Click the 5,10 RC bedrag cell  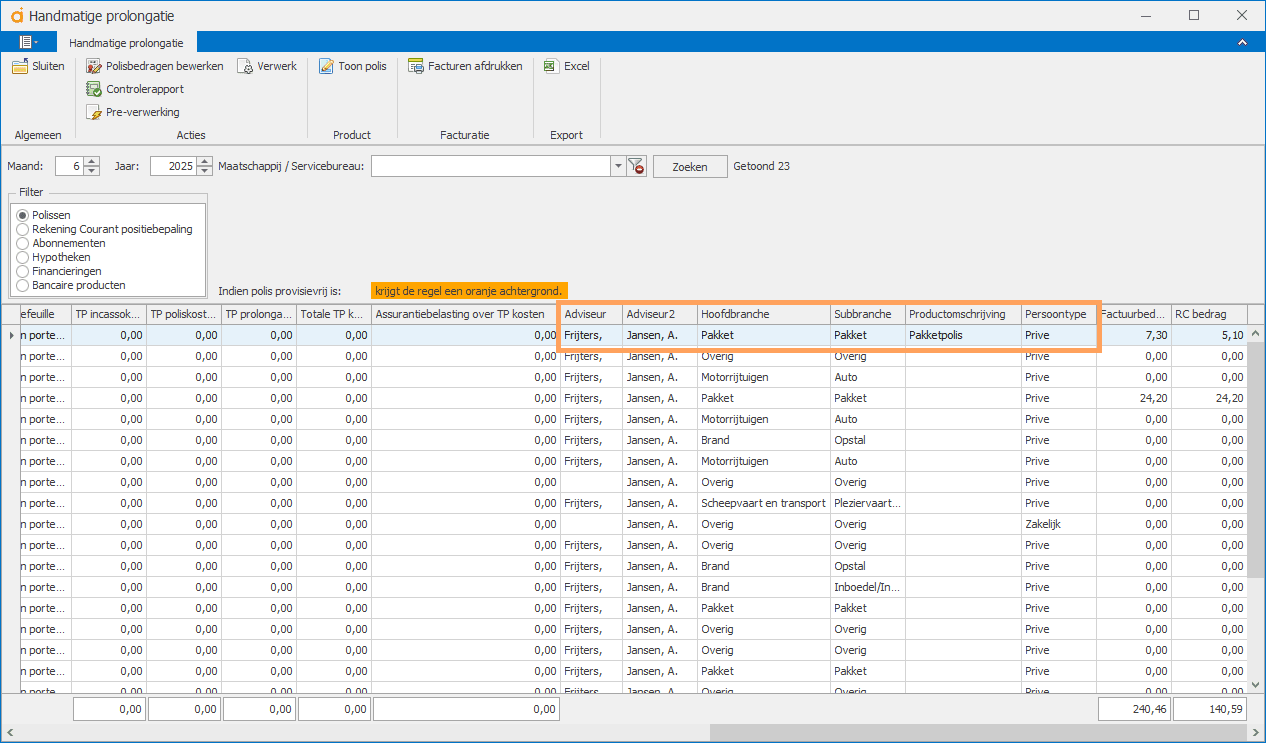pyautogui.click(x=1209, y=335)
